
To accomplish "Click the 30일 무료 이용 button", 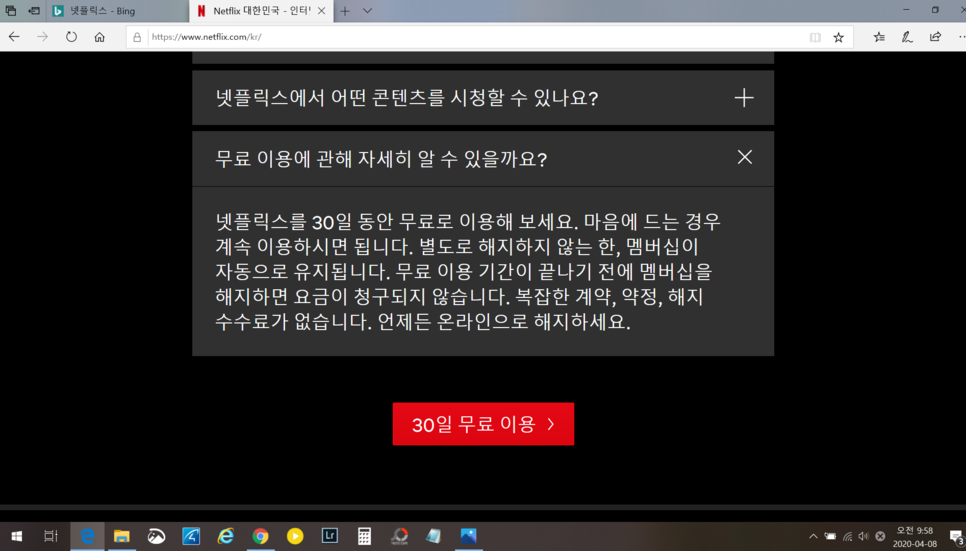I will click(483, 424).
